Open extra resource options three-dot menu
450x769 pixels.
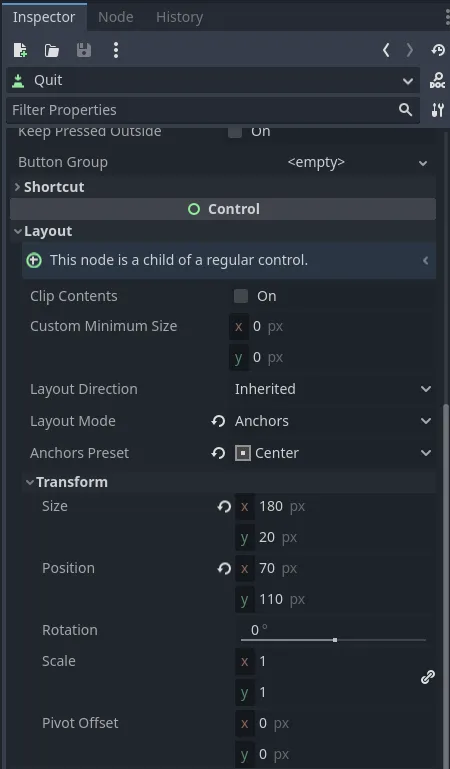coord(116,50)
